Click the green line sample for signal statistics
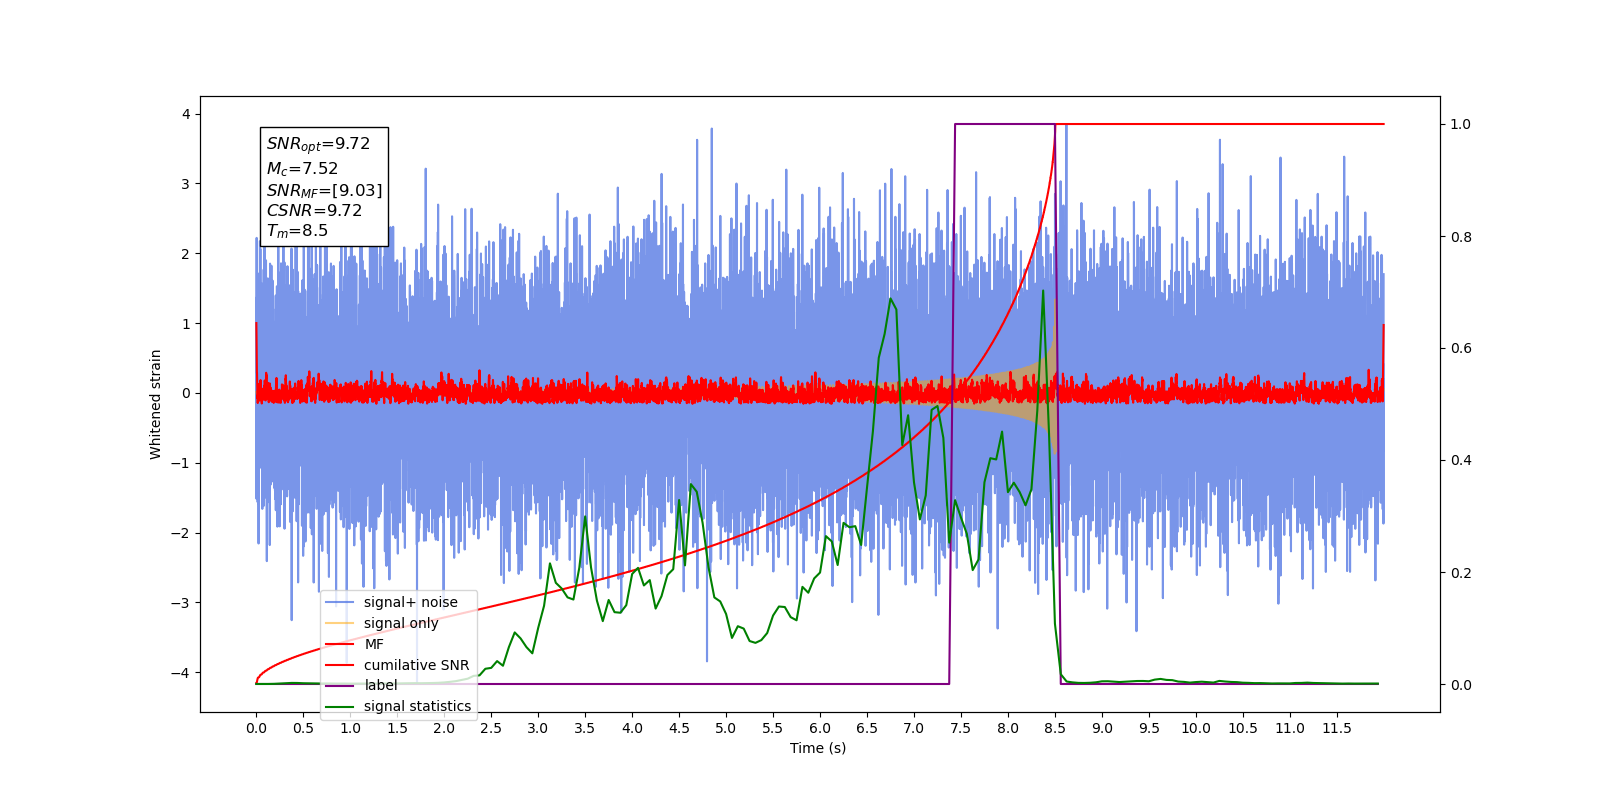The height and width of the screenshot is (800, 1600). click(x=340, y=706)
